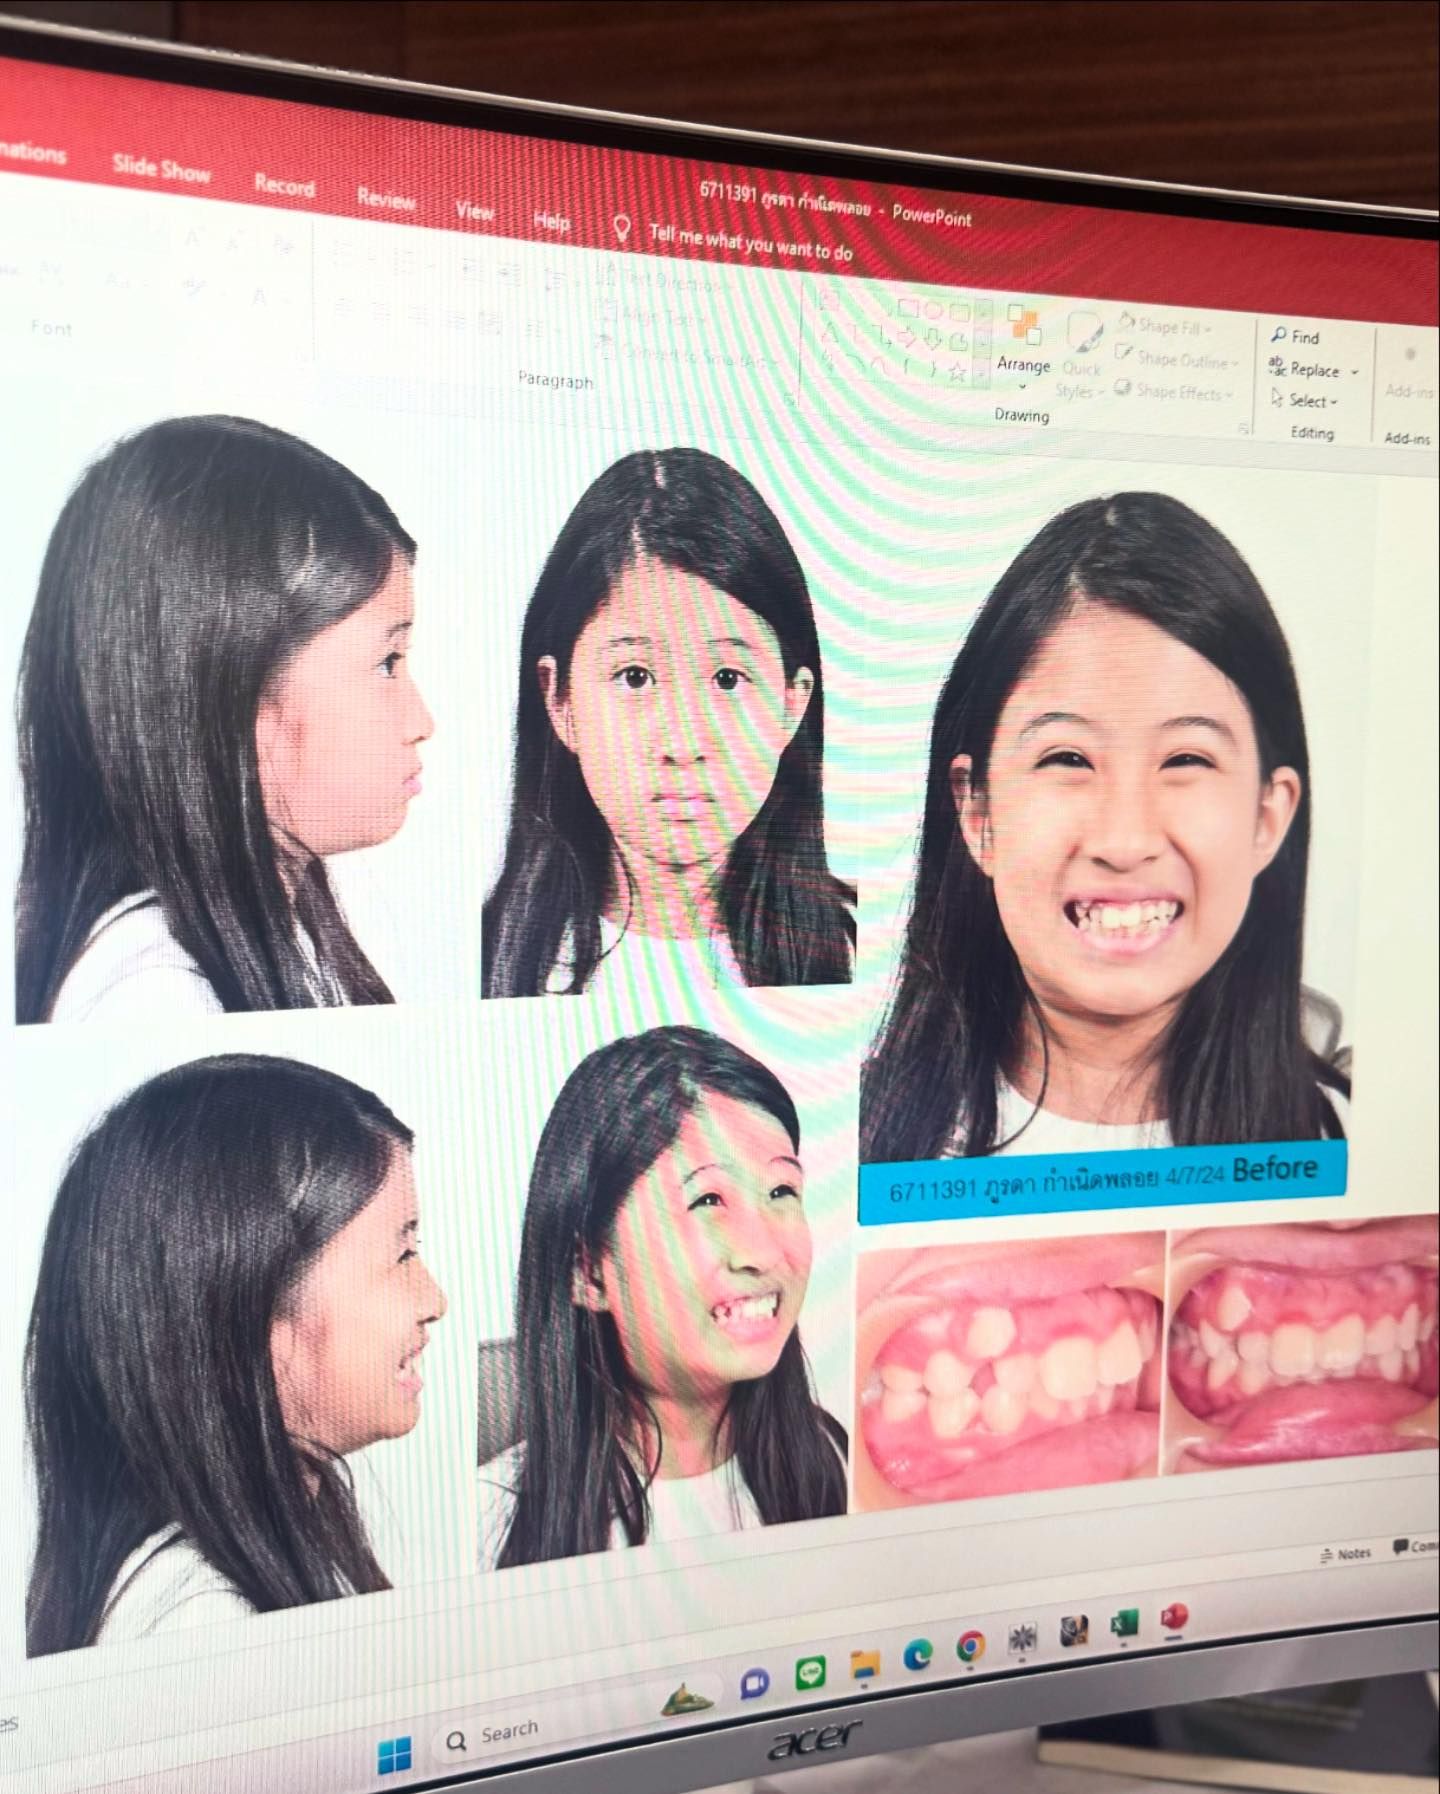Image resolution: width=1440 pixels, height=1794 pixels.
Task: Toggle the Notes pane in status bar
Action: point(1345,1553)
